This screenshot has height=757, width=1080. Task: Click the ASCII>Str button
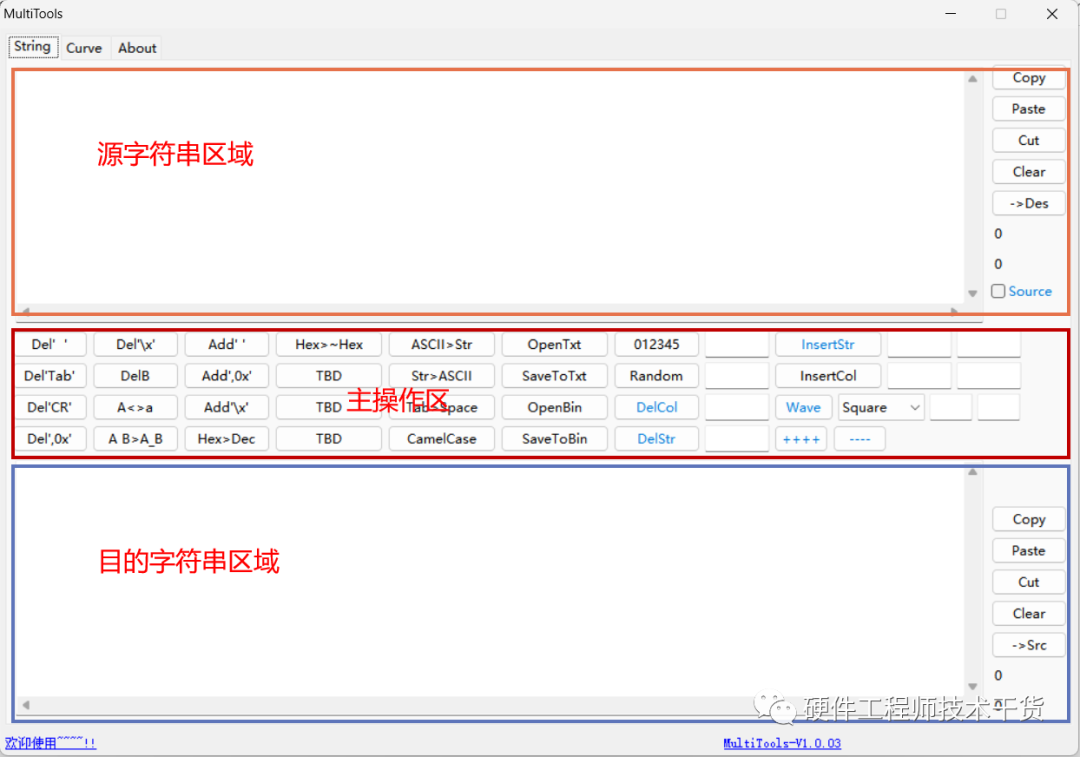click(x=442, y=344)
